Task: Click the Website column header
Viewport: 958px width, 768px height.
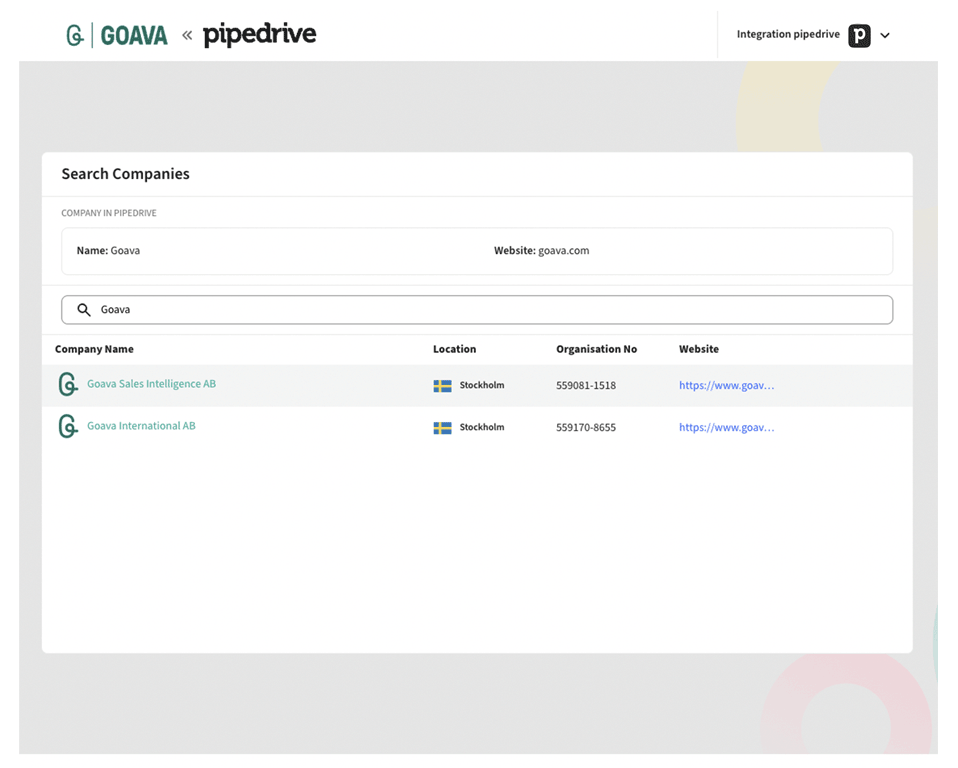Action: [x=699, y=349]
